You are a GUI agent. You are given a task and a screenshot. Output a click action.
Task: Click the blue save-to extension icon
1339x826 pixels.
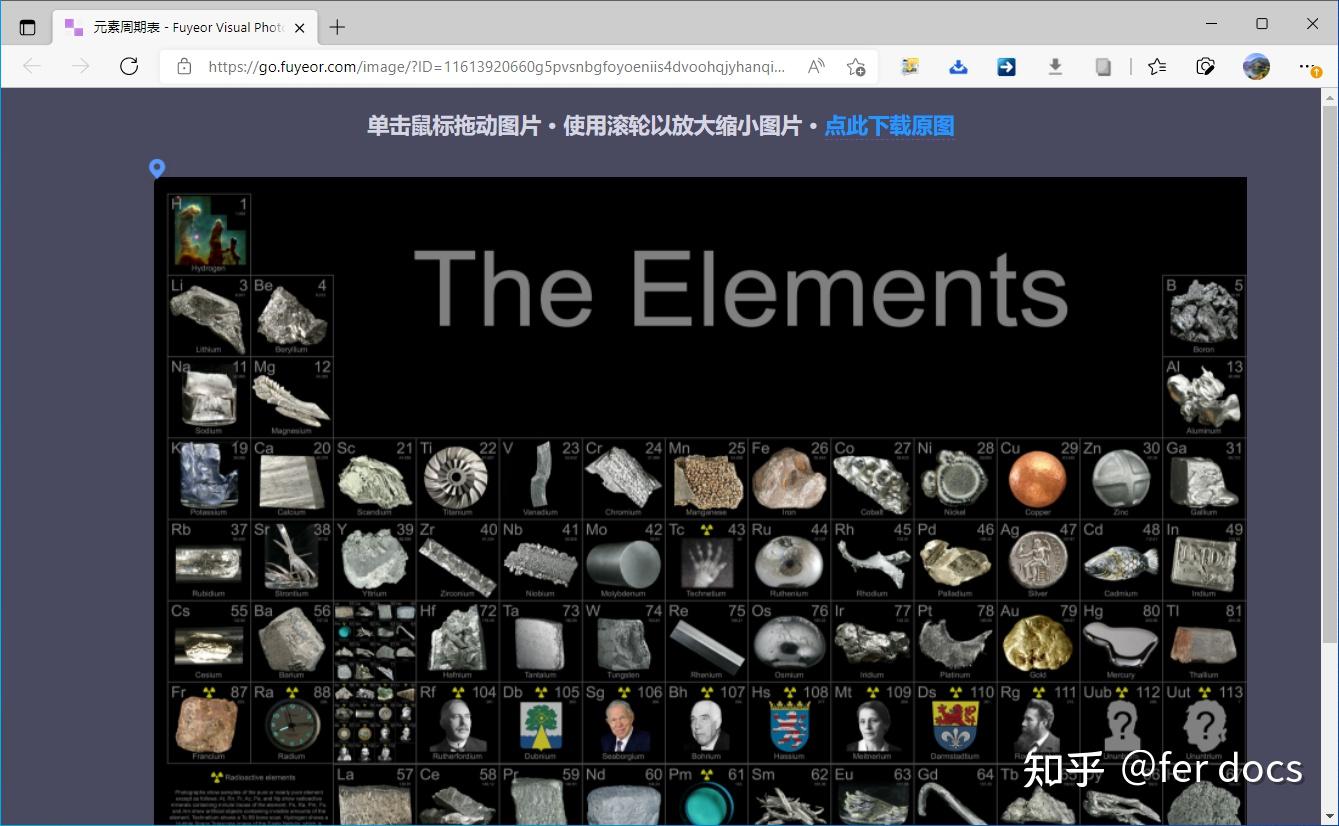958,65
